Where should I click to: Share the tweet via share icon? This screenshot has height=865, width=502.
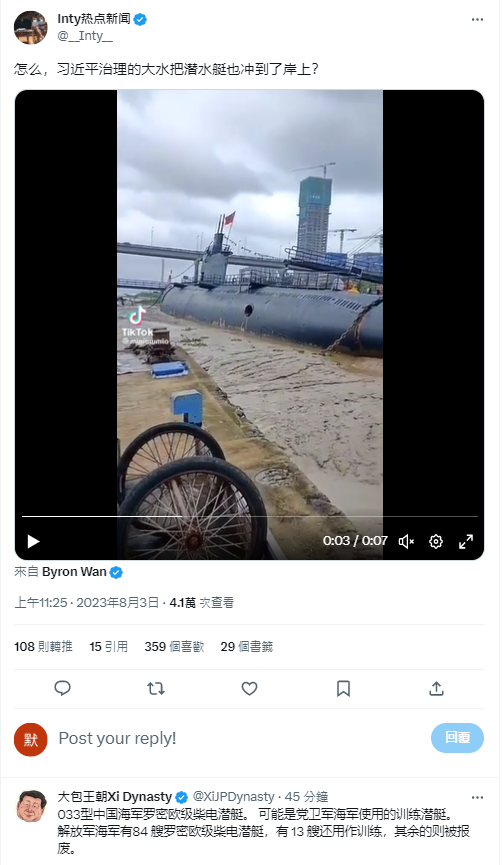pos(436,688)
